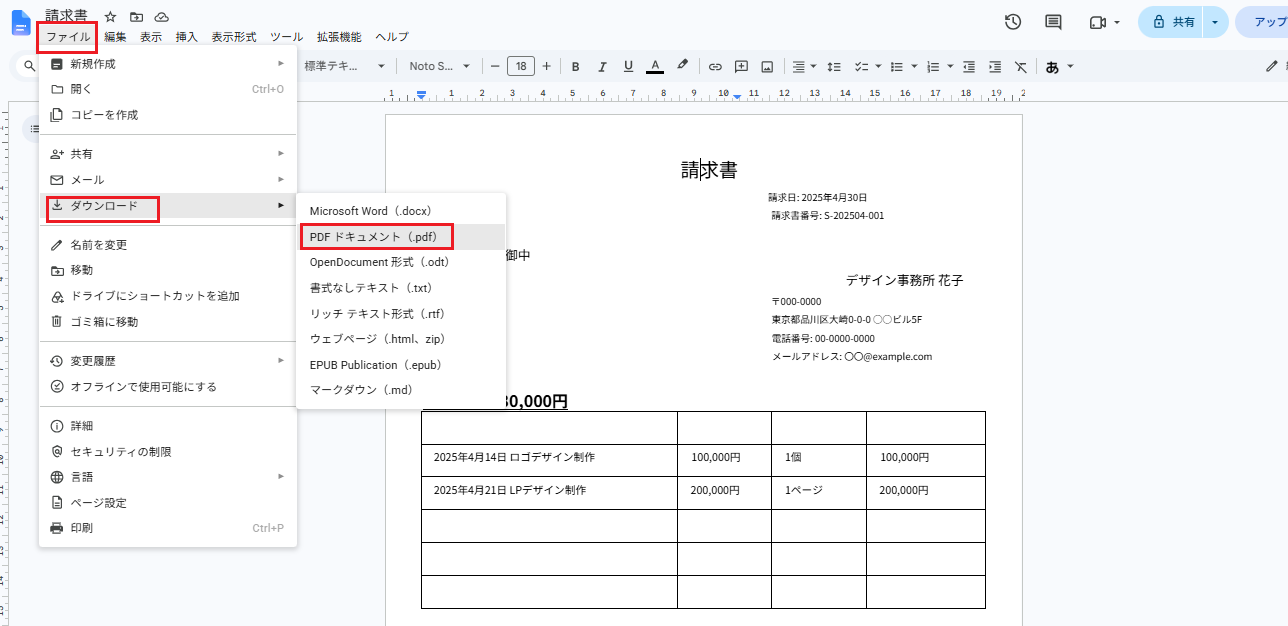Viewport: 1288px width, 626px height.
Task: Open the 挿入 menu
Action: 187,37
